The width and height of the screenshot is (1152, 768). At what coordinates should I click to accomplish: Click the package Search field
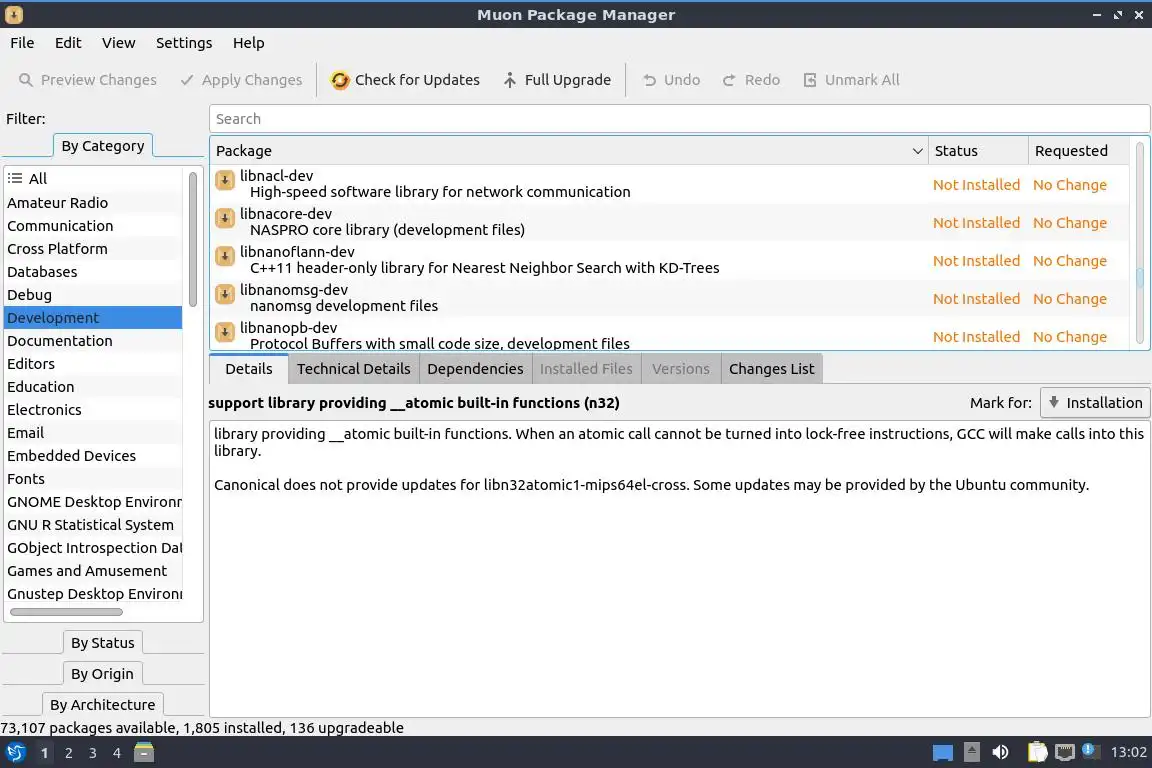point(680,119)
